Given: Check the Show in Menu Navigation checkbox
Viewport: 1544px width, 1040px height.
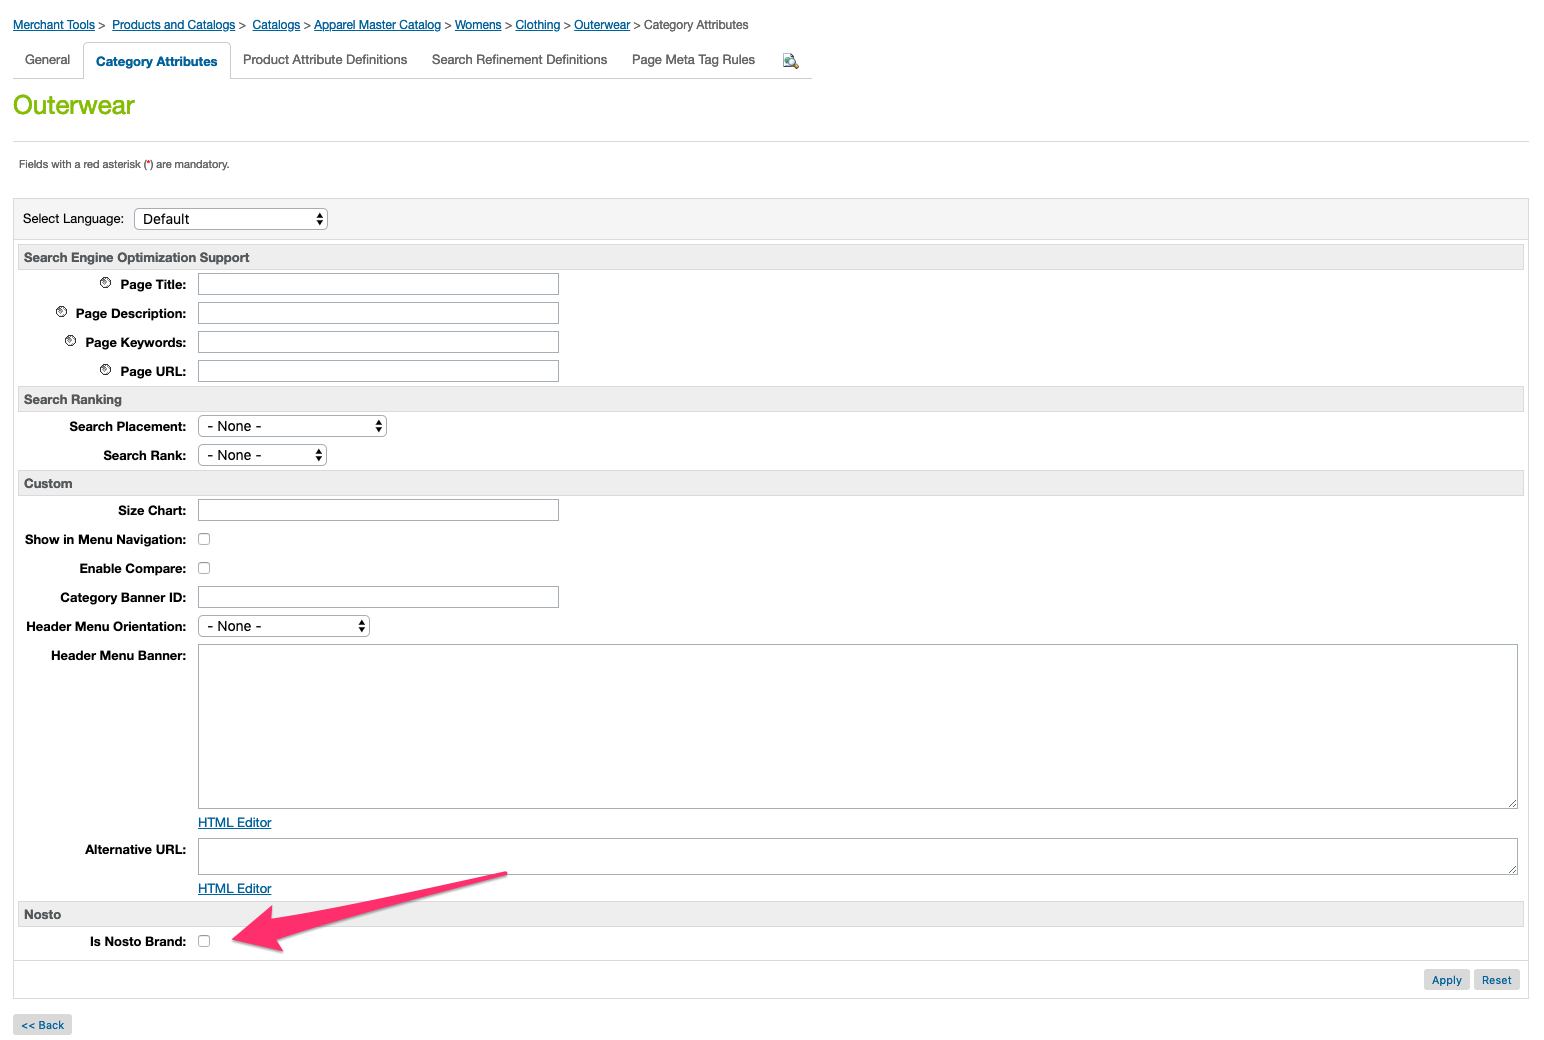Looking at the screenshot, I should tap(204, 539).
